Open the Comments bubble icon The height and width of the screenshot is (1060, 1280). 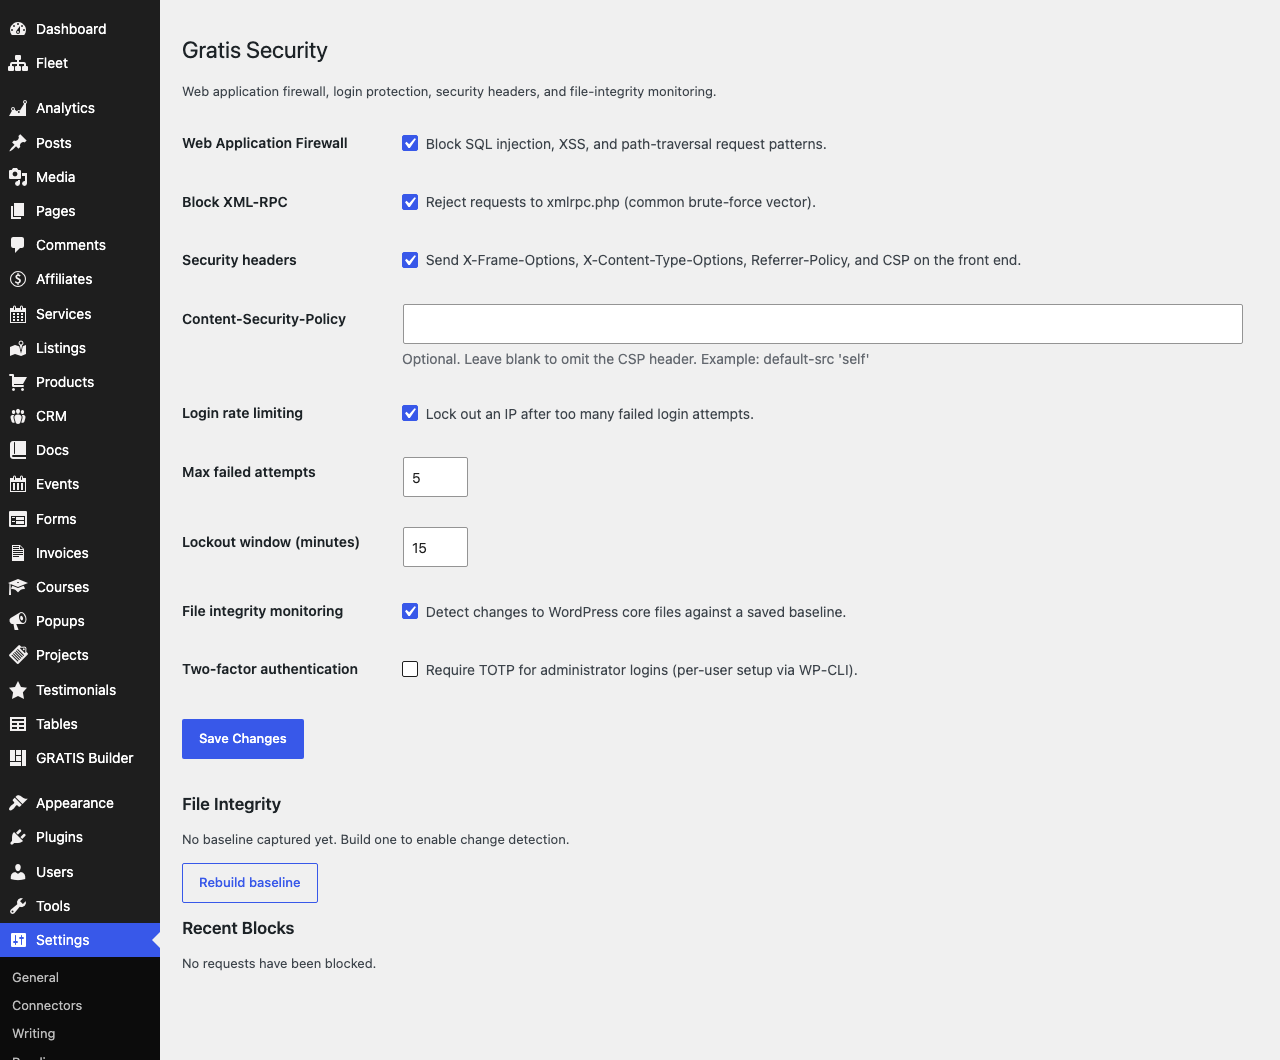pyautogui.click(x=18, y=245)
